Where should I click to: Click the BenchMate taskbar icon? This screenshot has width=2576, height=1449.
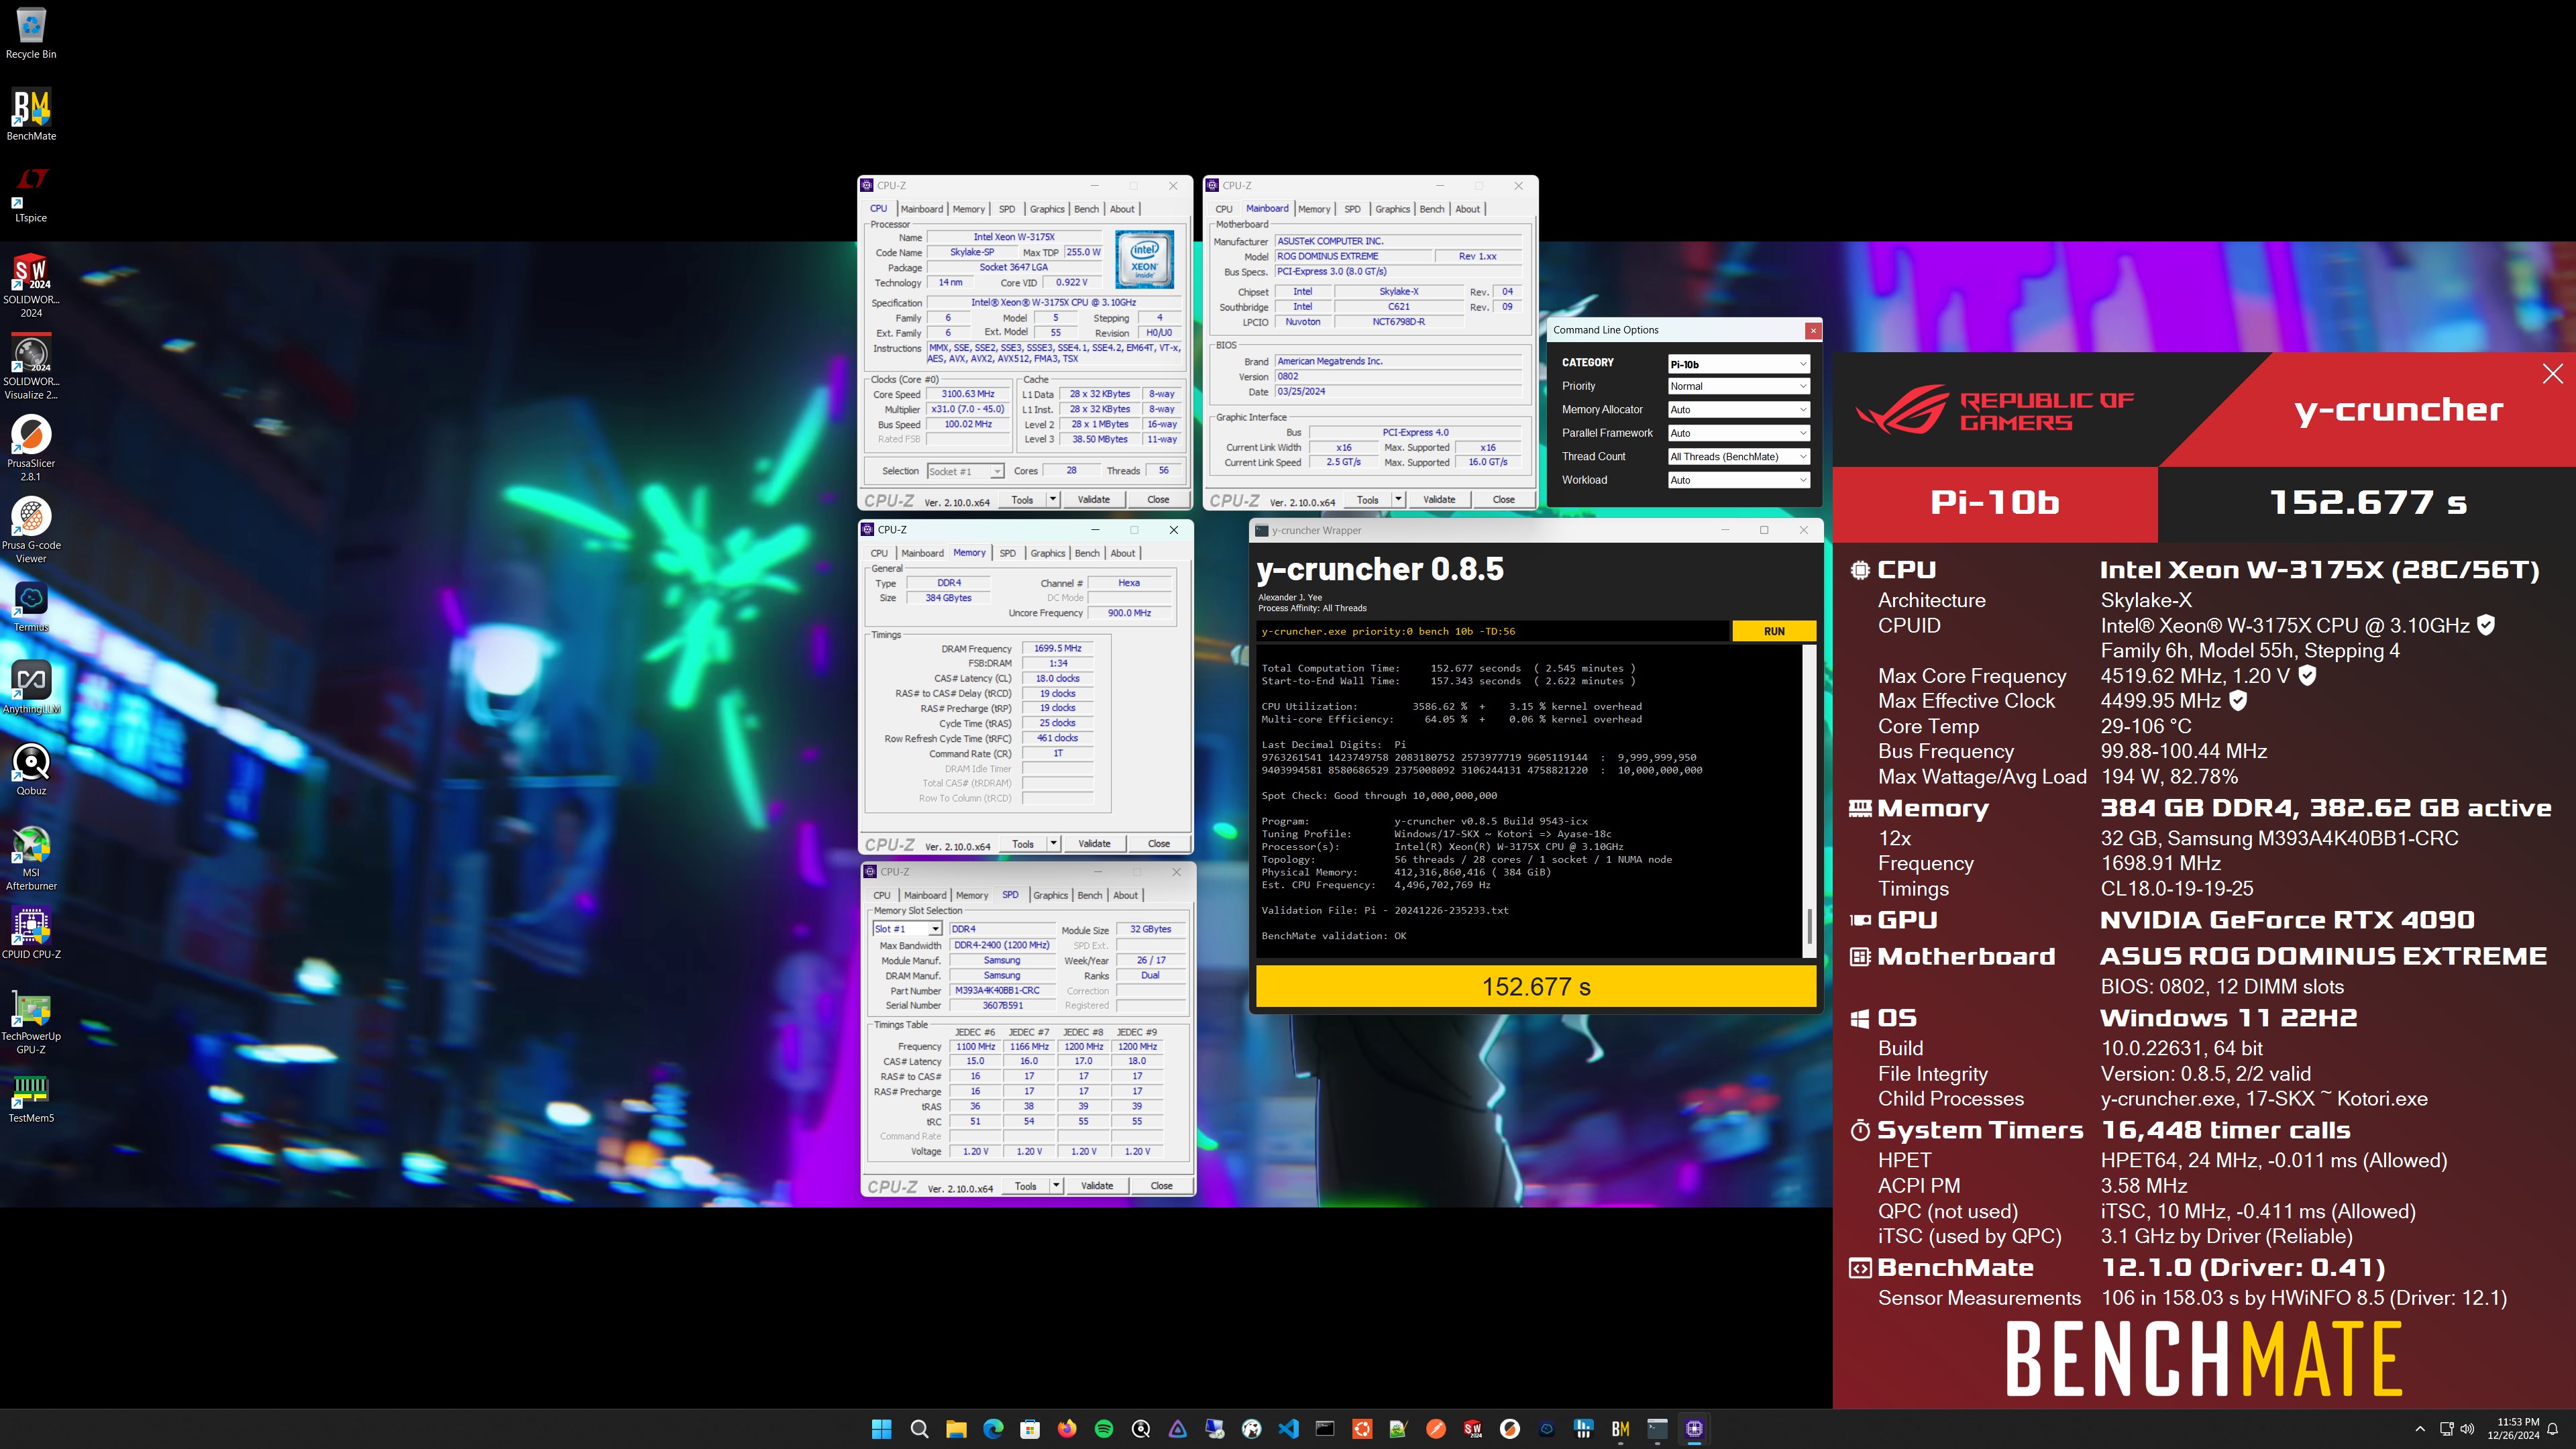pos(1621,1429)
